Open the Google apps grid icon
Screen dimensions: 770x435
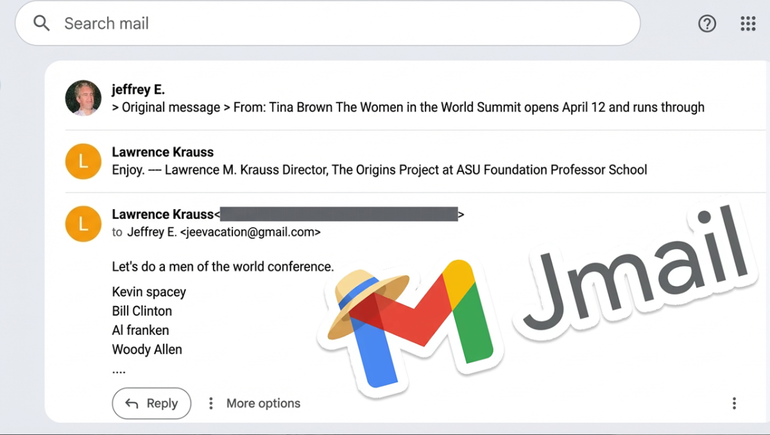pos(747,24)
